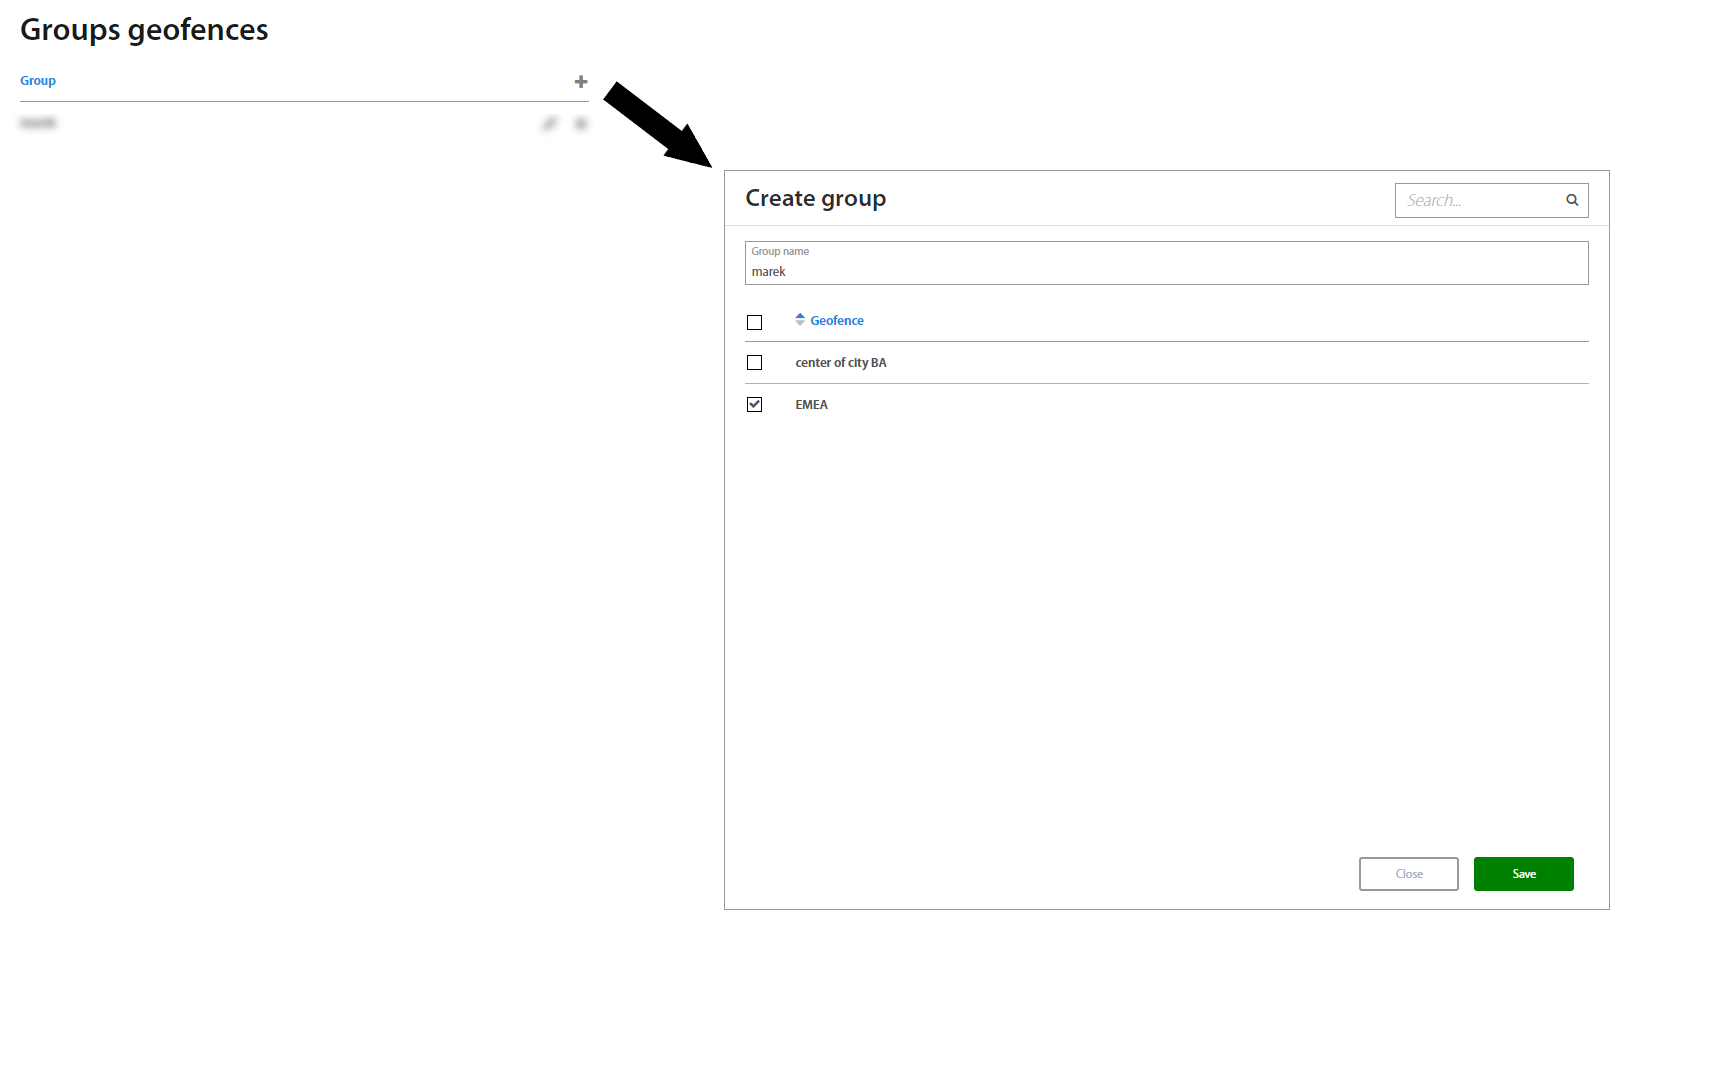Click the Create group dialog title
The height and width of the screenshot is (1080, 1720).
(815, 198)
